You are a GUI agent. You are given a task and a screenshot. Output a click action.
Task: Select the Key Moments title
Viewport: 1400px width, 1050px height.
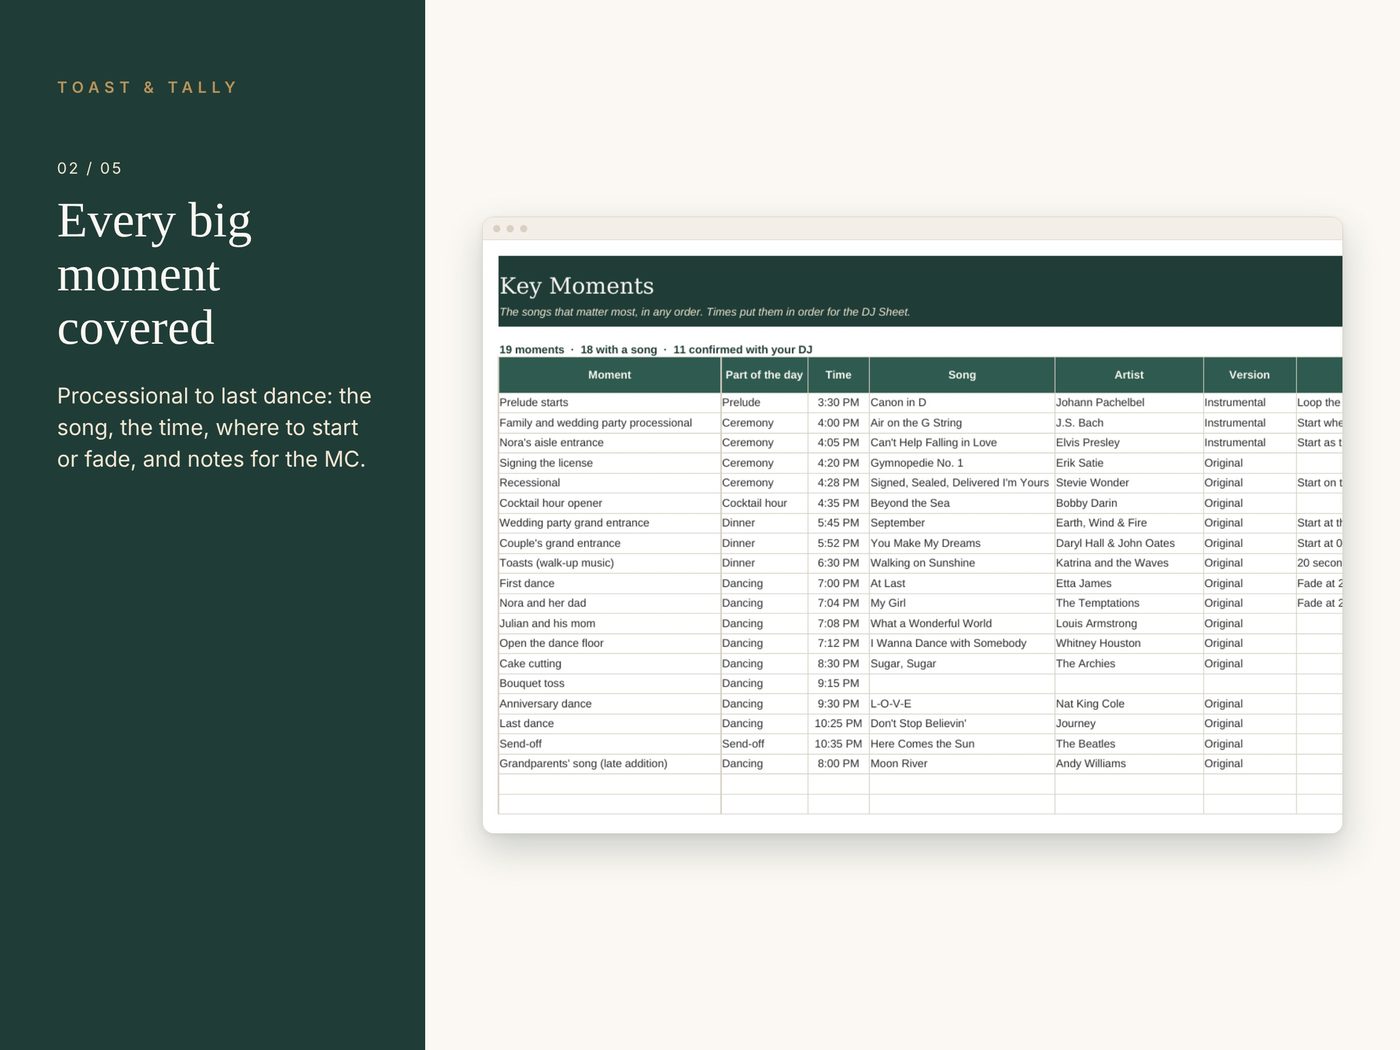click(577, 286)
